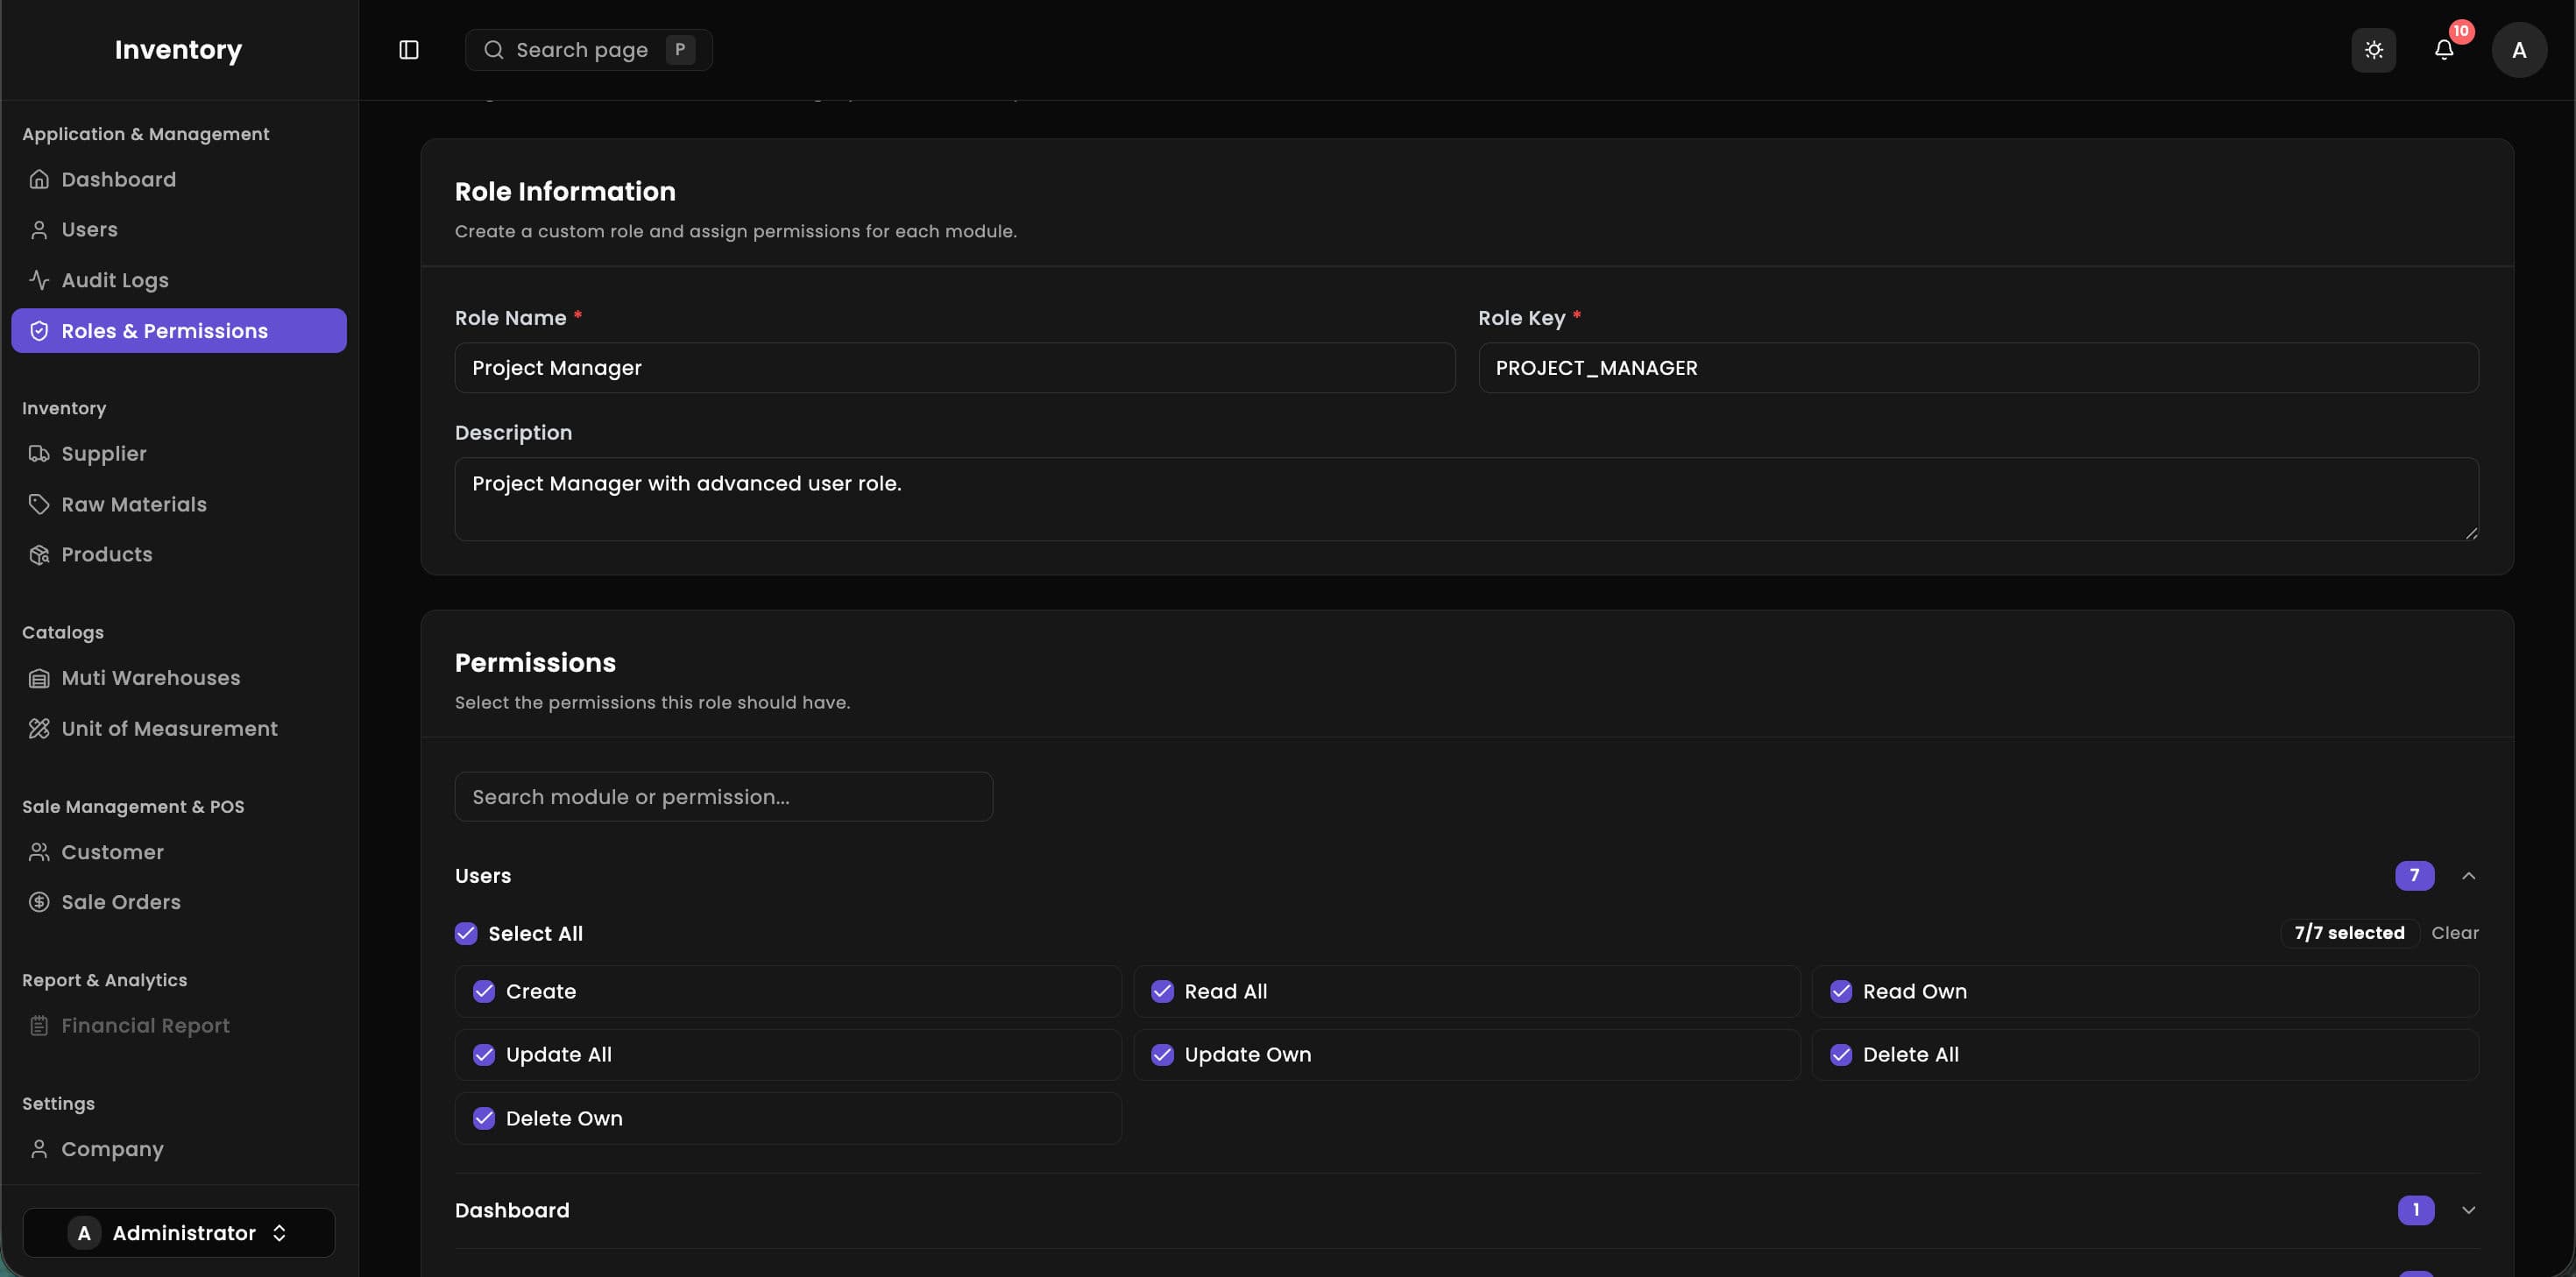Click the Role Key input field

click(x=1978, y=368)
